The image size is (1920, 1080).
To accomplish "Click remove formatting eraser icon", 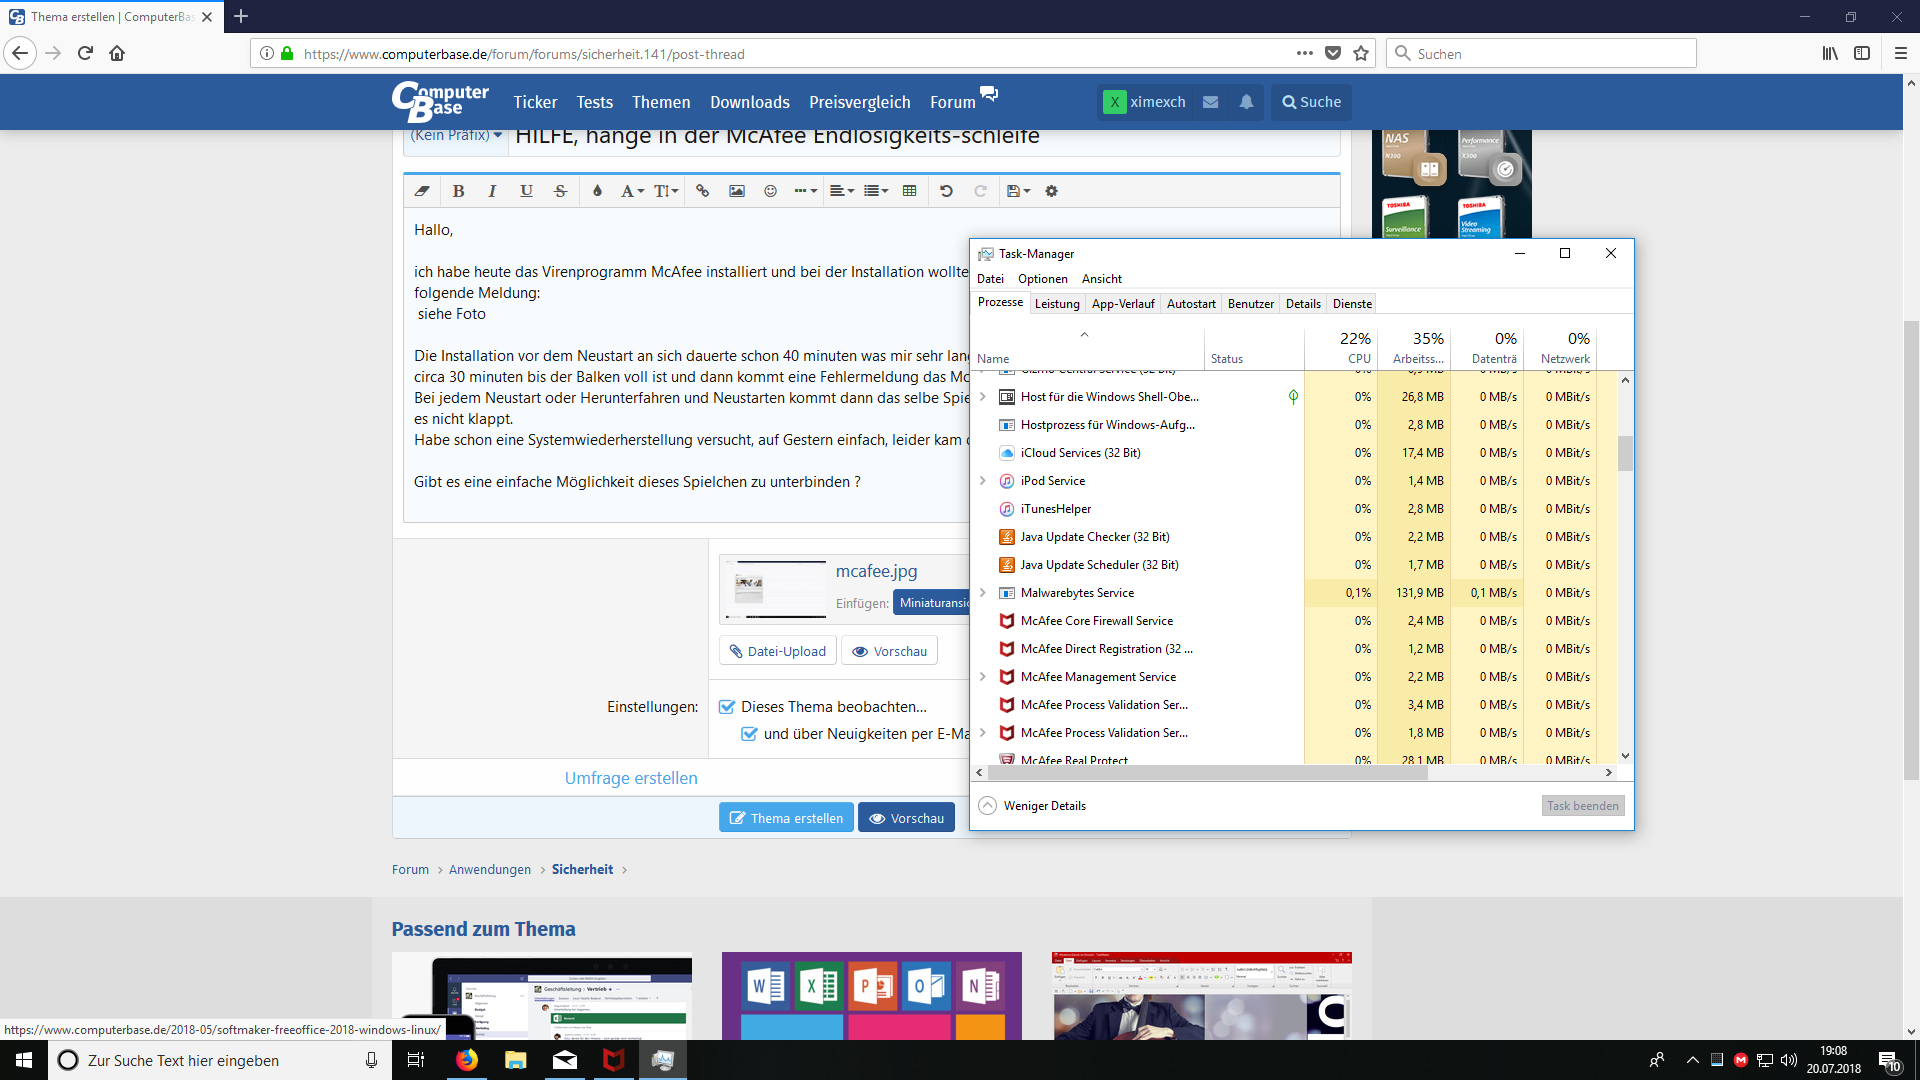I will tap(422, 191).
